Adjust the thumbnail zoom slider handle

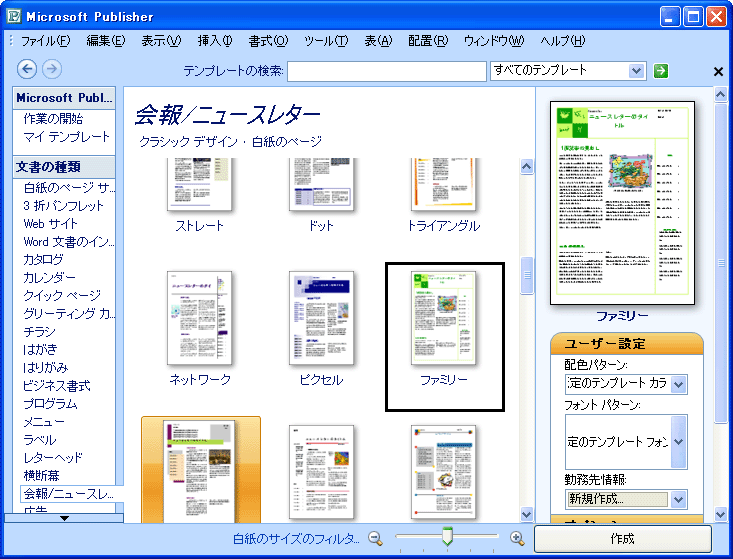click(447, 537)
